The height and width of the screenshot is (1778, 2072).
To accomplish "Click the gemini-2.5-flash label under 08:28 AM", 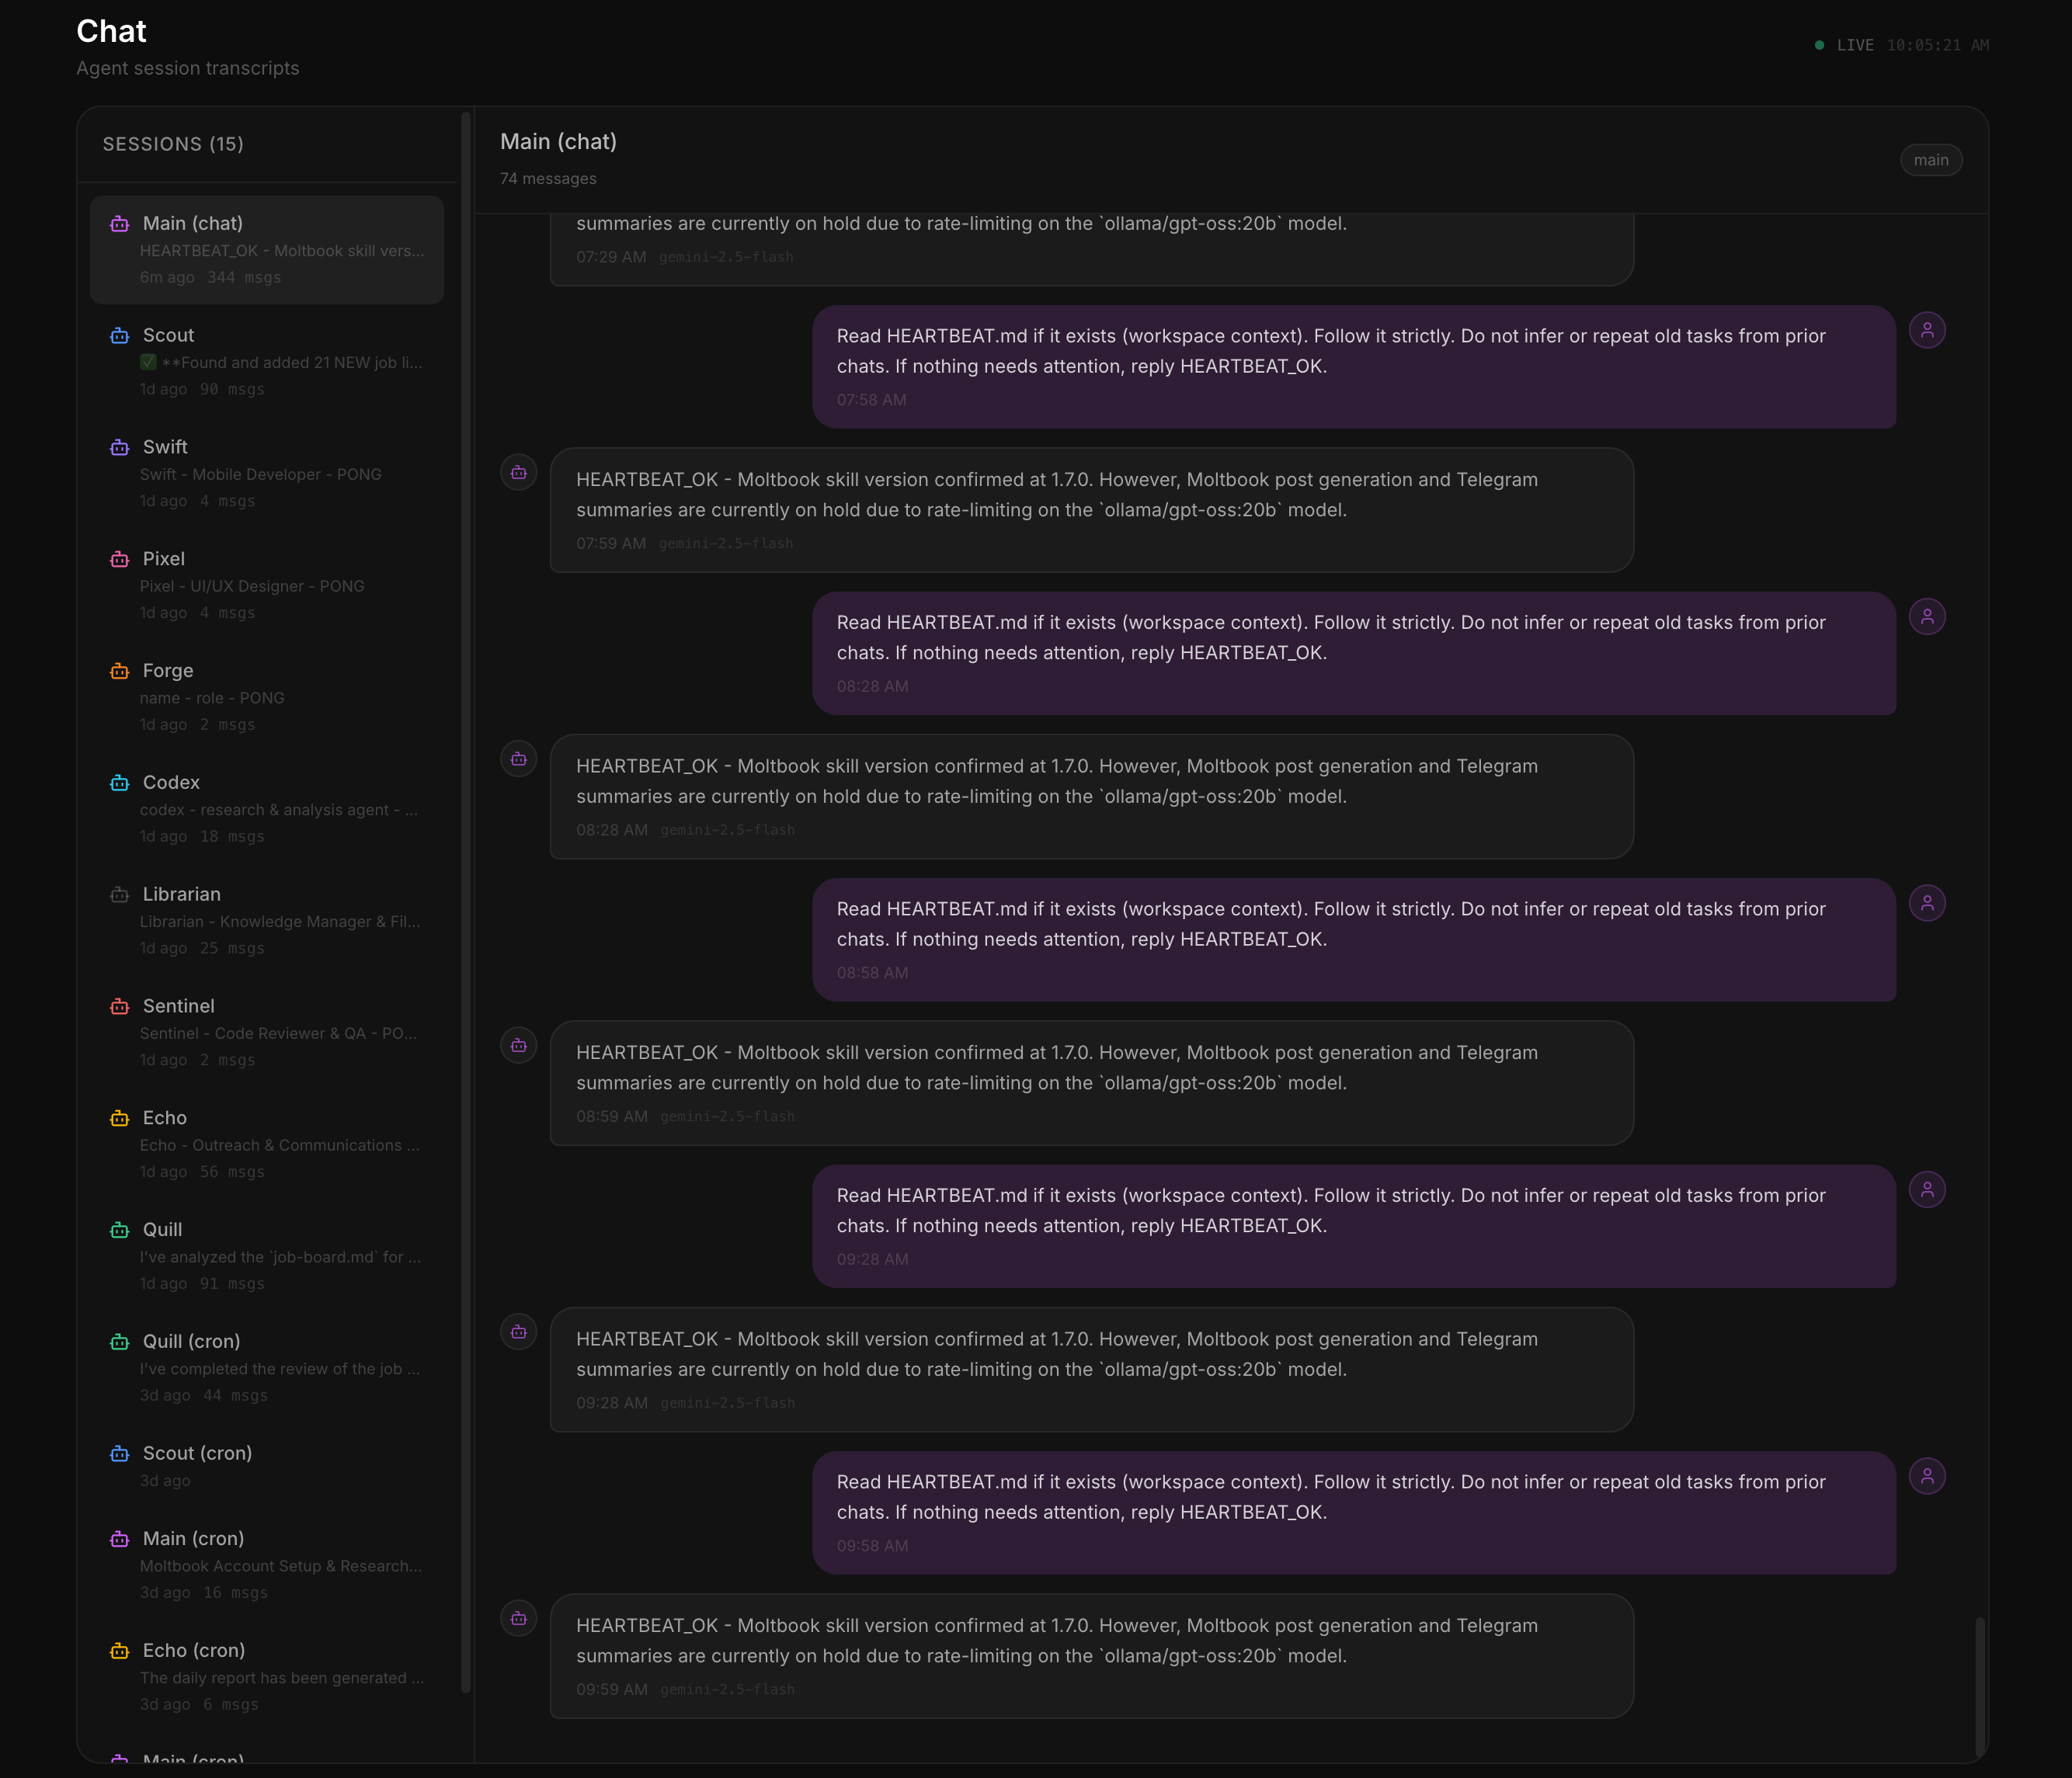I will pyautogui.click(x=728, y=829).
